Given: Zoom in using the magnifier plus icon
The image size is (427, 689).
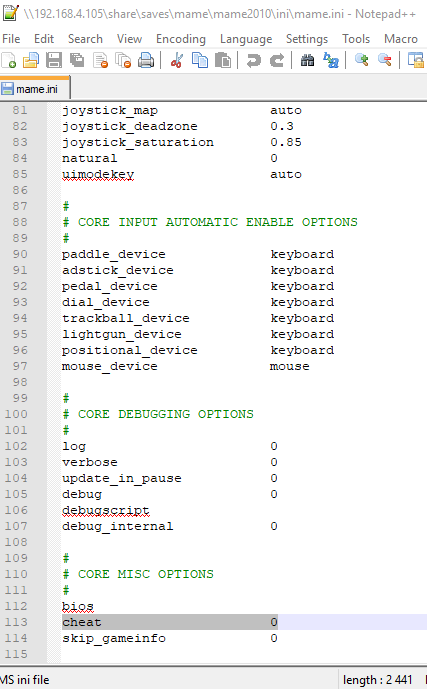Looking at the screenshot, I should tap(362, 60).
